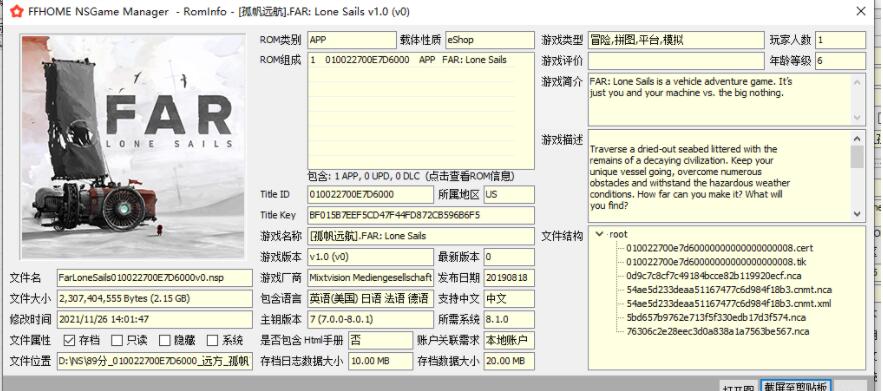Click the Title ID field

click(371, 194)
